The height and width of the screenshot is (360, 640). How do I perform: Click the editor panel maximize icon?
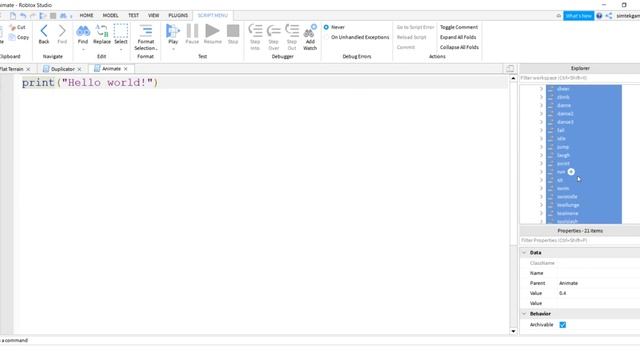coord(510,69)
